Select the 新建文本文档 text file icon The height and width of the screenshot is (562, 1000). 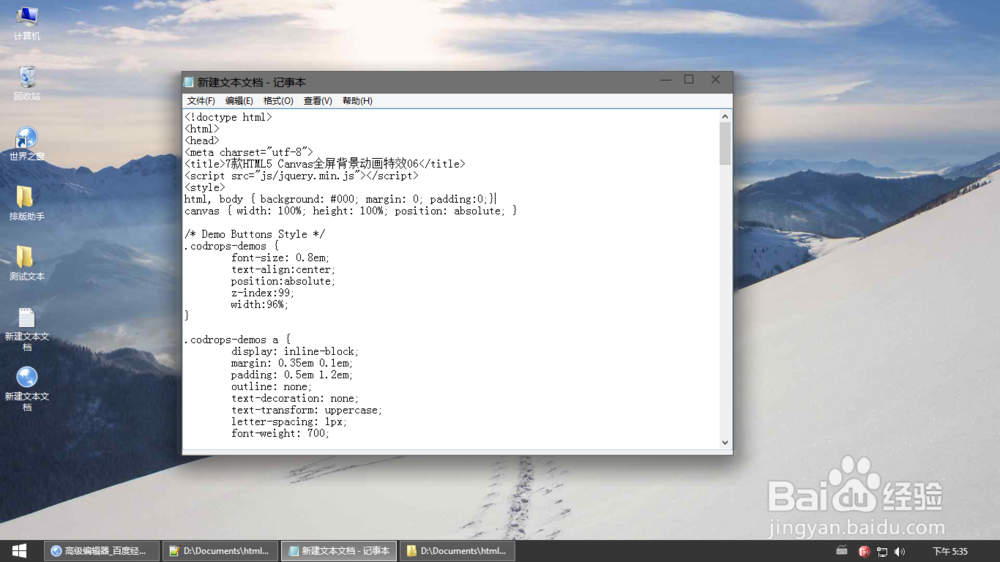(27, 329)
